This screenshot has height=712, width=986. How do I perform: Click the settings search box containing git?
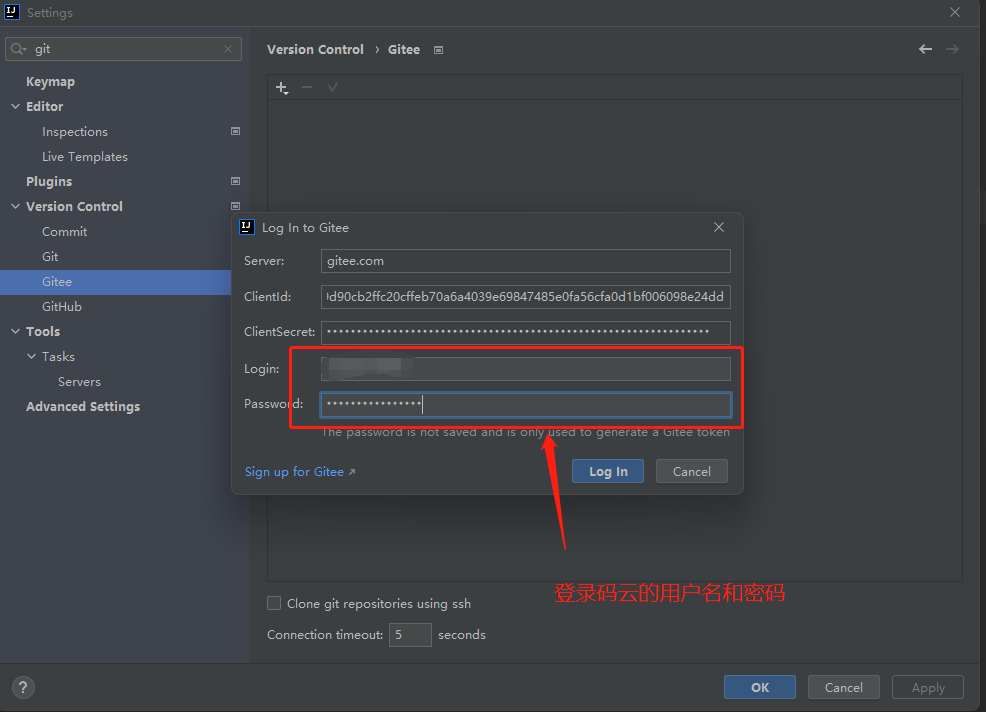tap(123, 49)
